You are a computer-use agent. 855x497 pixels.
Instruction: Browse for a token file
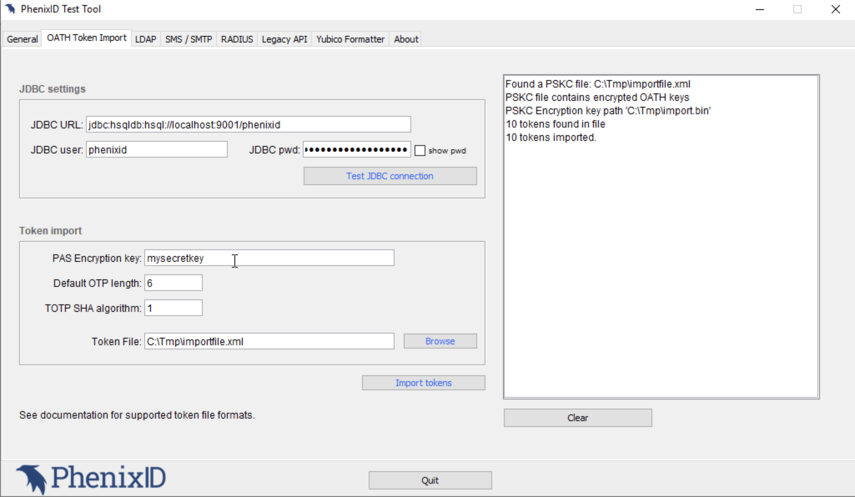tap(440, 341)
